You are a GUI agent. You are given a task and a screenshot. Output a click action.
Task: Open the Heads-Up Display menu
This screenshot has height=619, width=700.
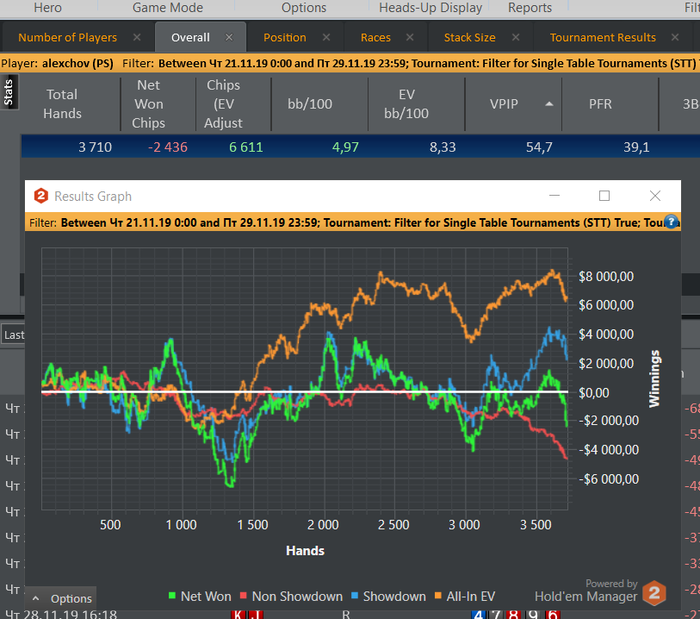[x=430, y=8]
